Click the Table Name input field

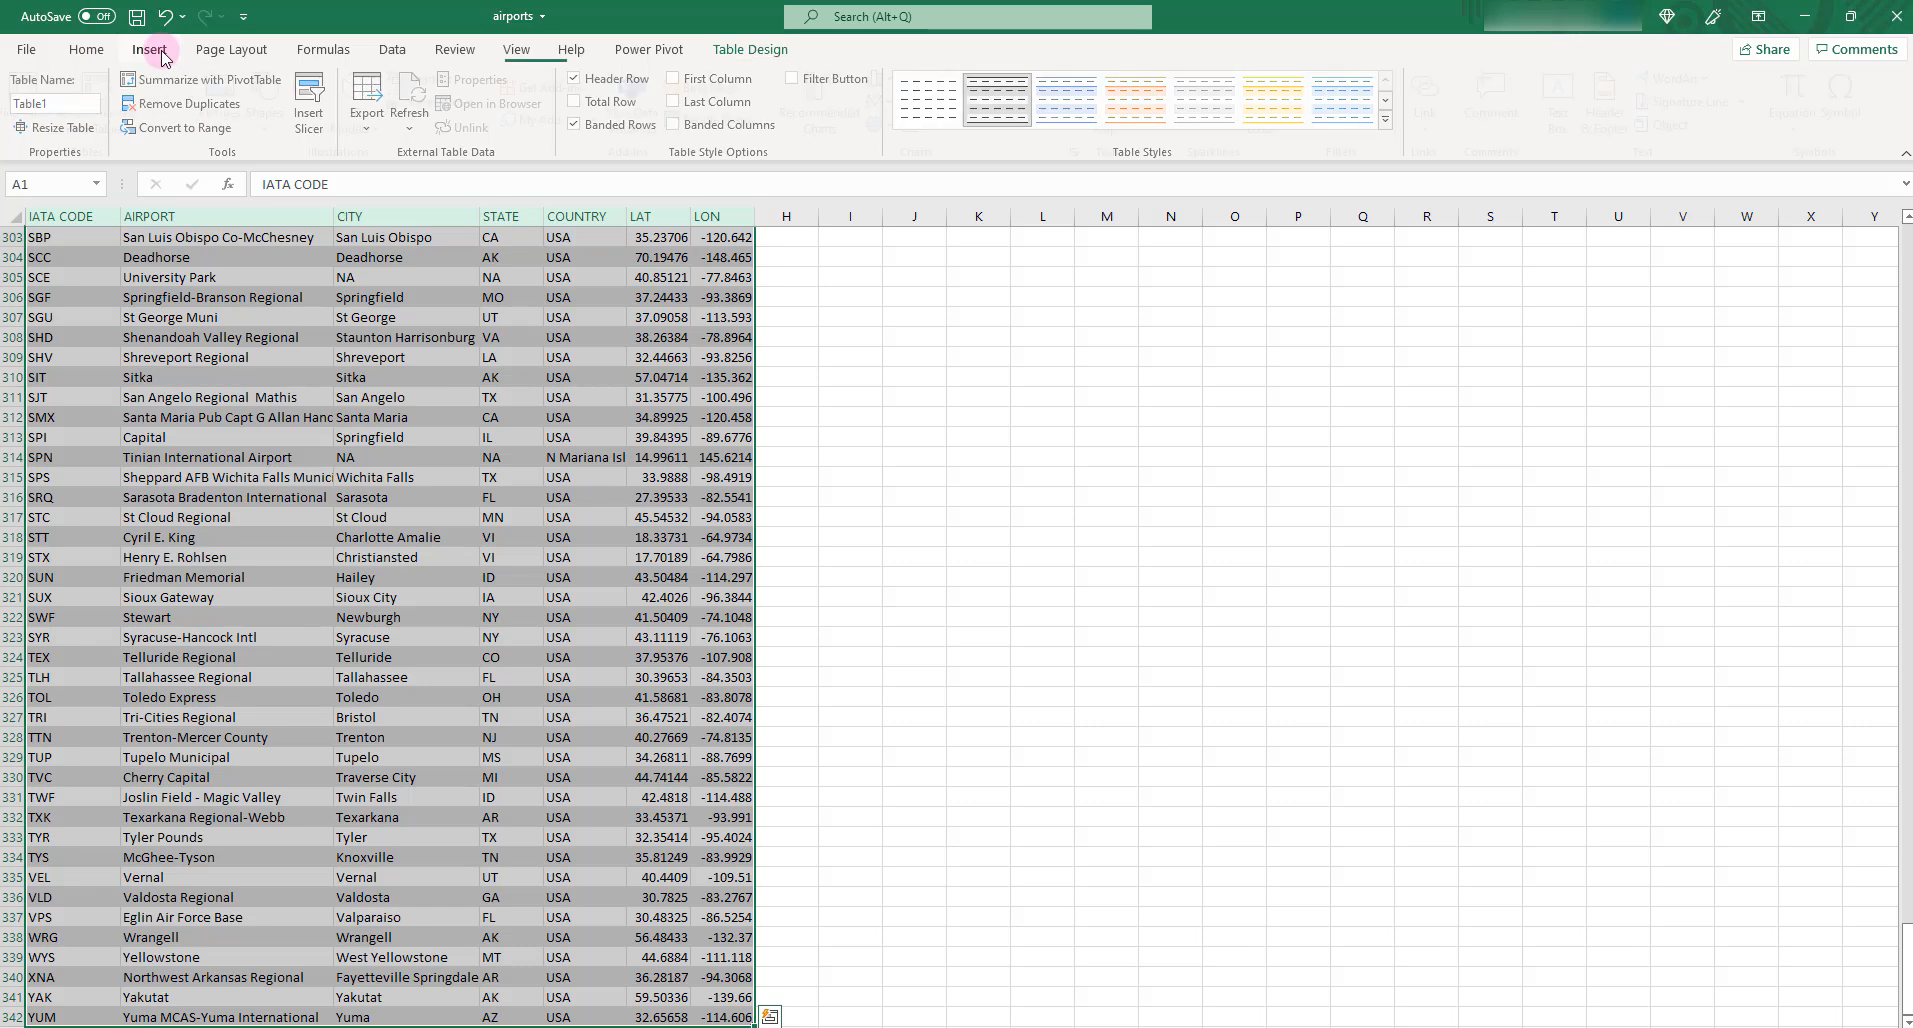[56, 103]
